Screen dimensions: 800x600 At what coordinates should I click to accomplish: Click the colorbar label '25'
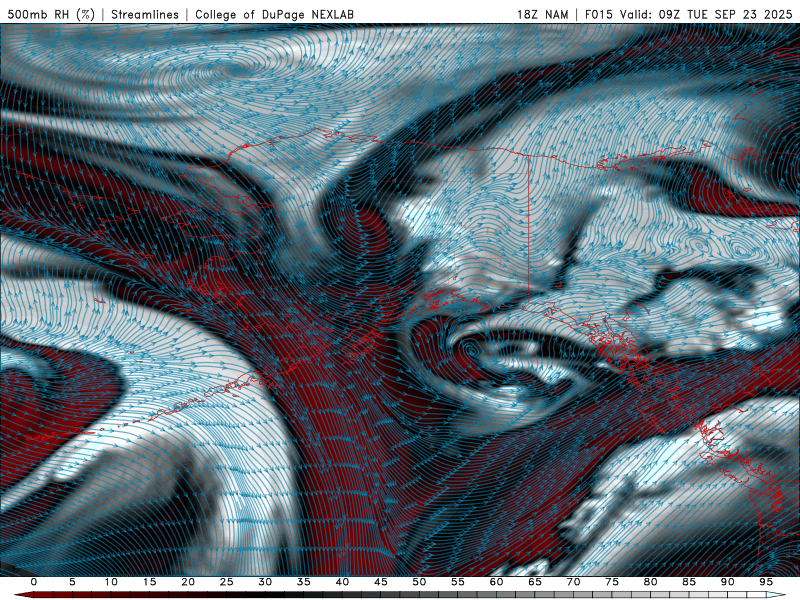[x=227, y=582]
